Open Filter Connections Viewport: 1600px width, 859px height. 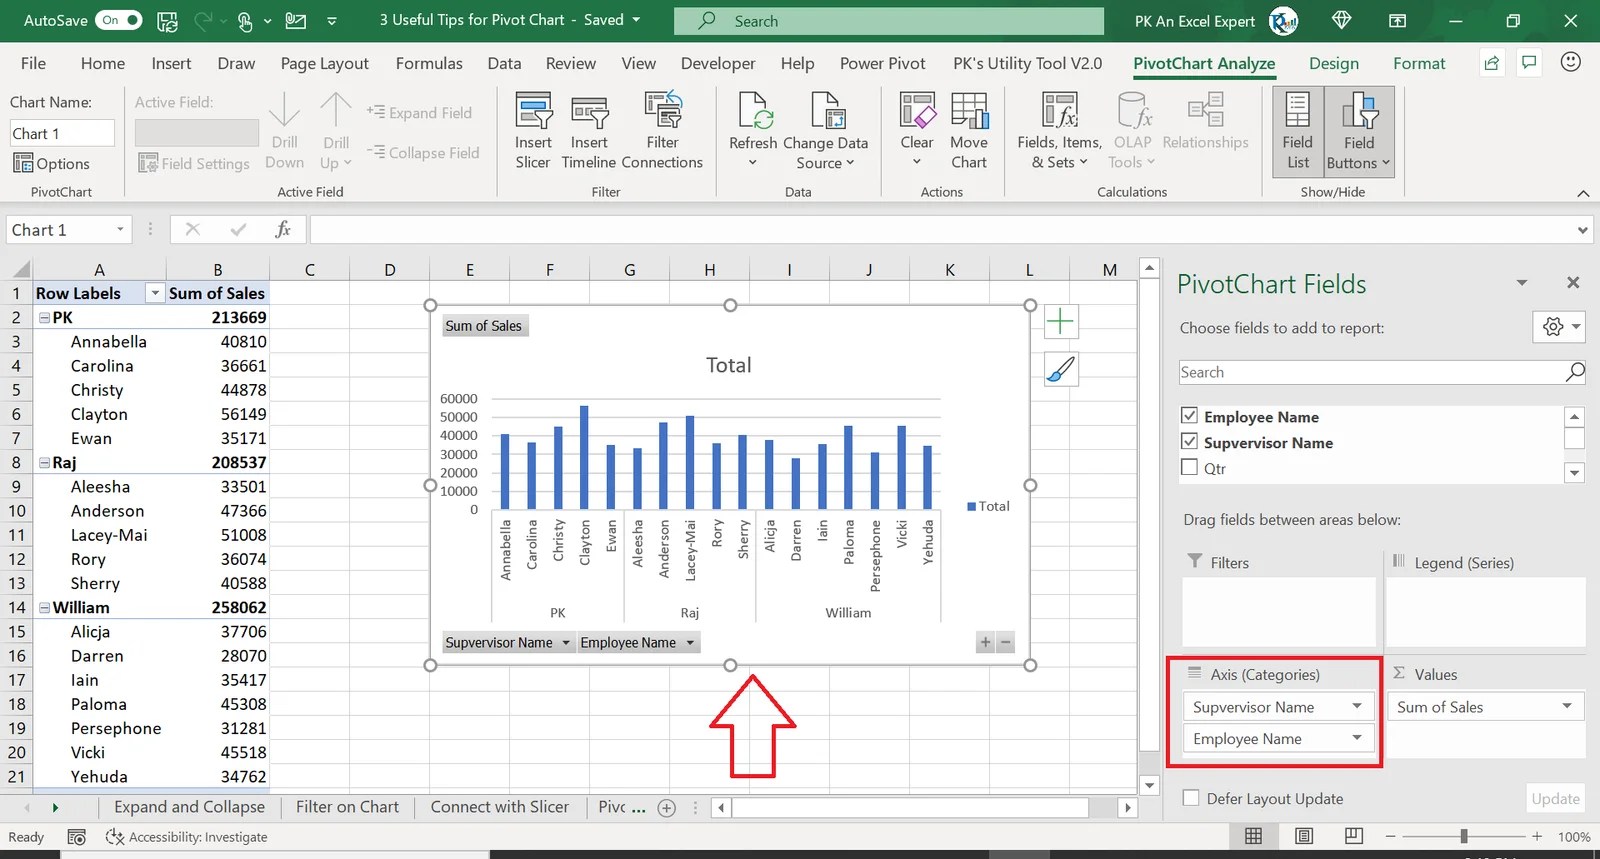pyautogui.click(x=662, y=130)
